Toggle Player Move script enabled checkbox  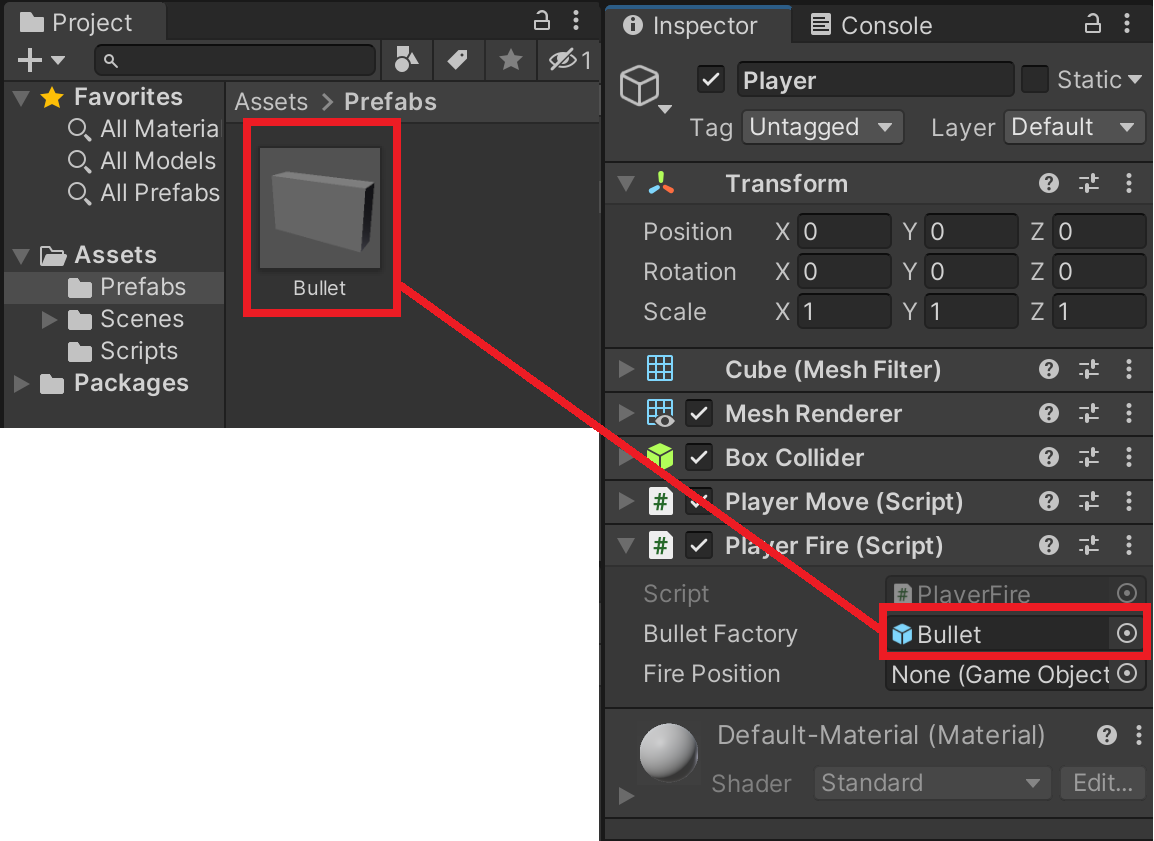coord(699,502)
